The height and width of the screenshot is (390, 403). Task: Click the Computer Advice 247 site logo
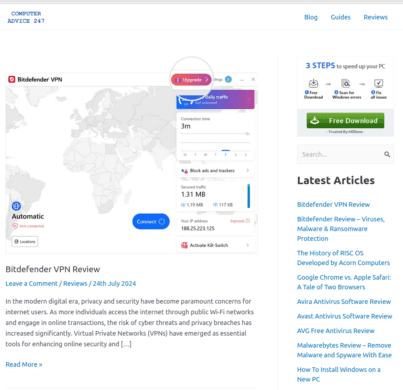pyautogui.click(x=26, y=17)
